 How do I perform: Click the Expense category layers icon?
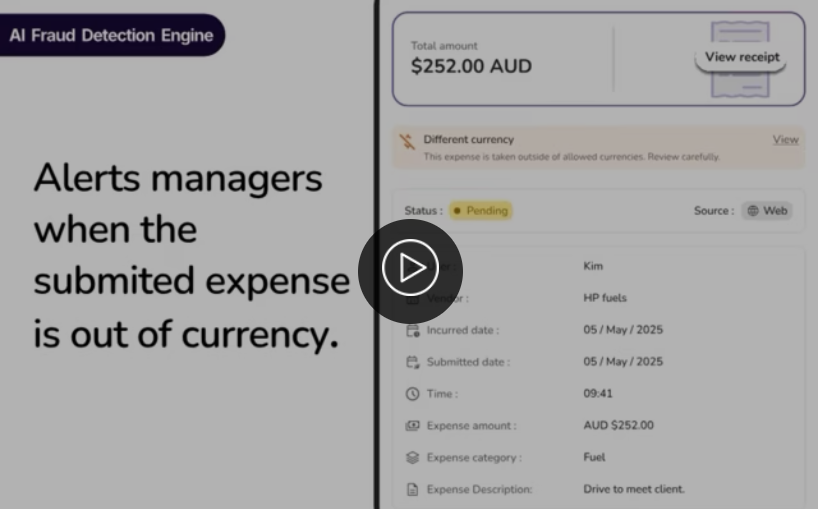413,457
